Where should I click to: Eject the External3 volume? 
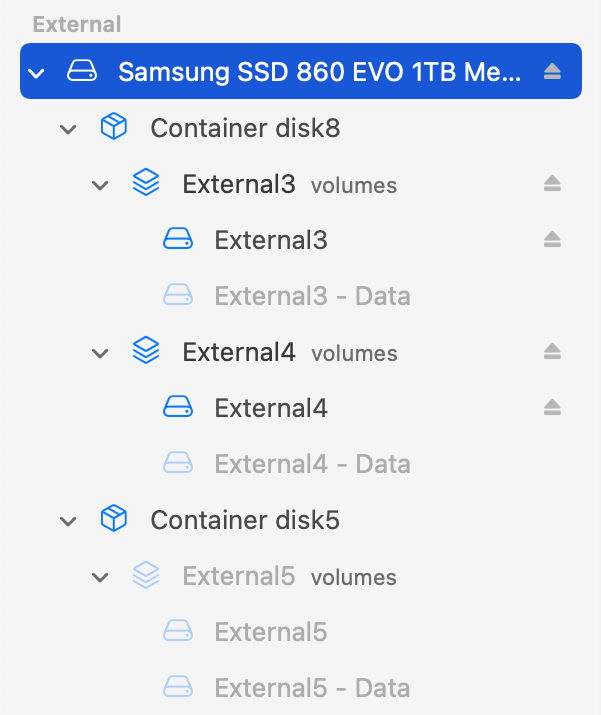[552, 240]
